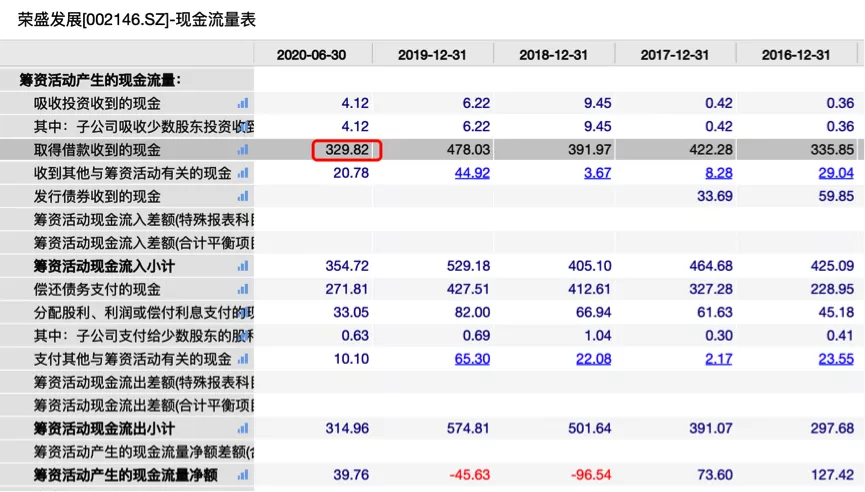Viewport: 865px width, 492px height.
Task: Click the 314.96 outflow subtotal value
Action: coord(347,428)
